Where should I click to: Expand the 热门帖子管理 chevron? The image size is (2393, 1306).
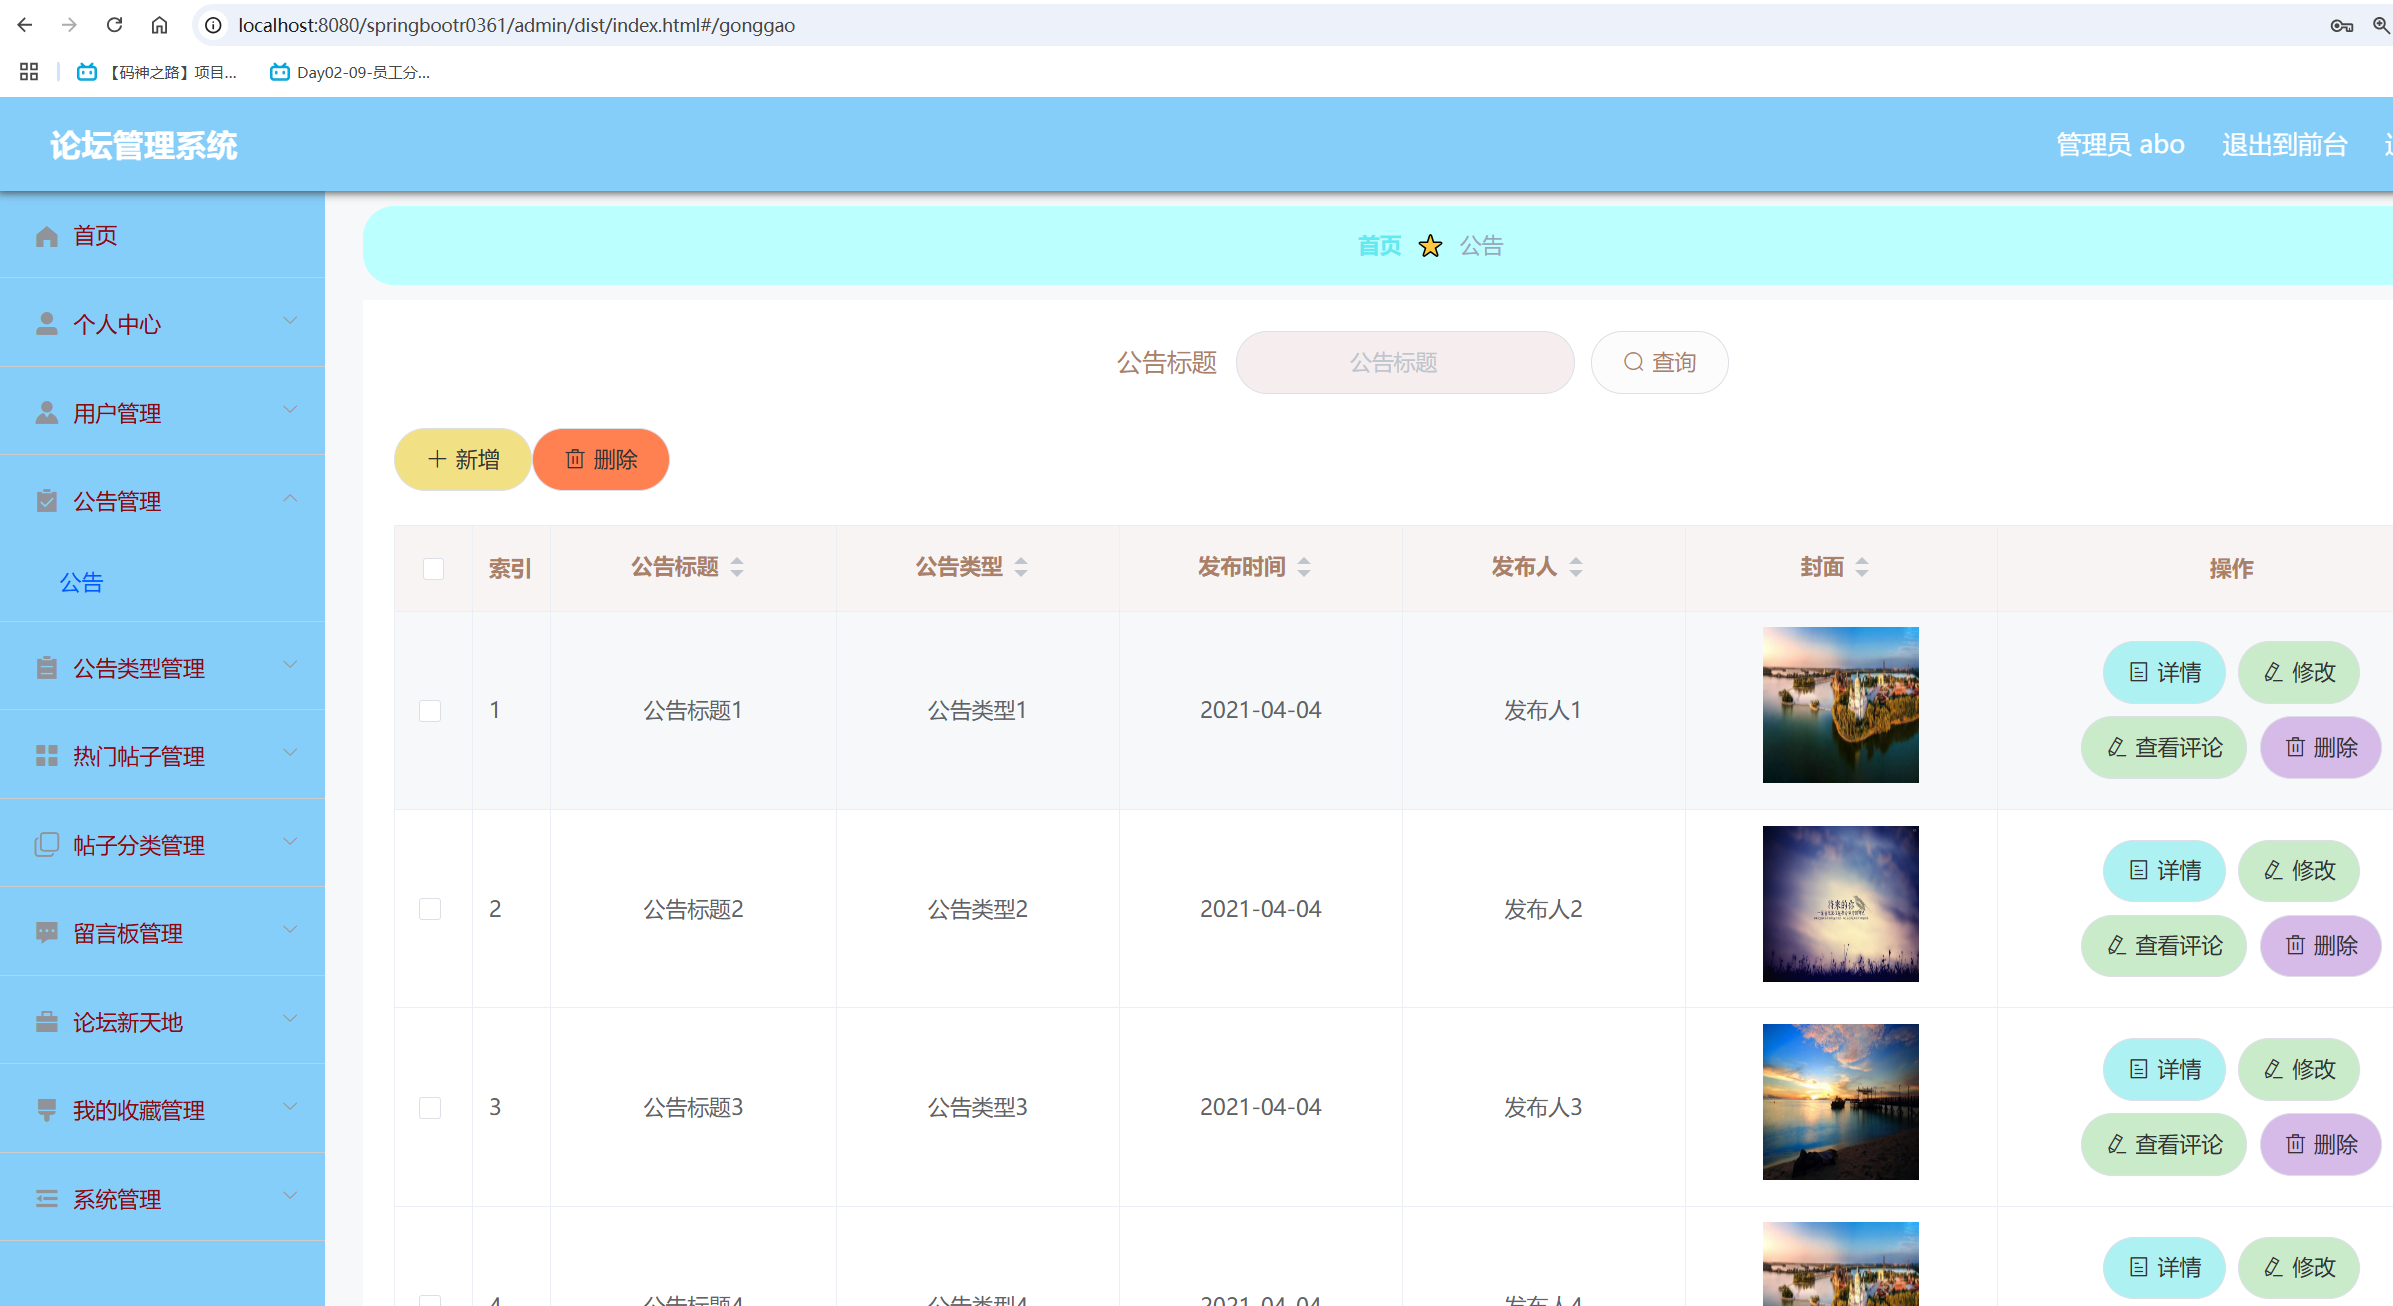(290, 753)
